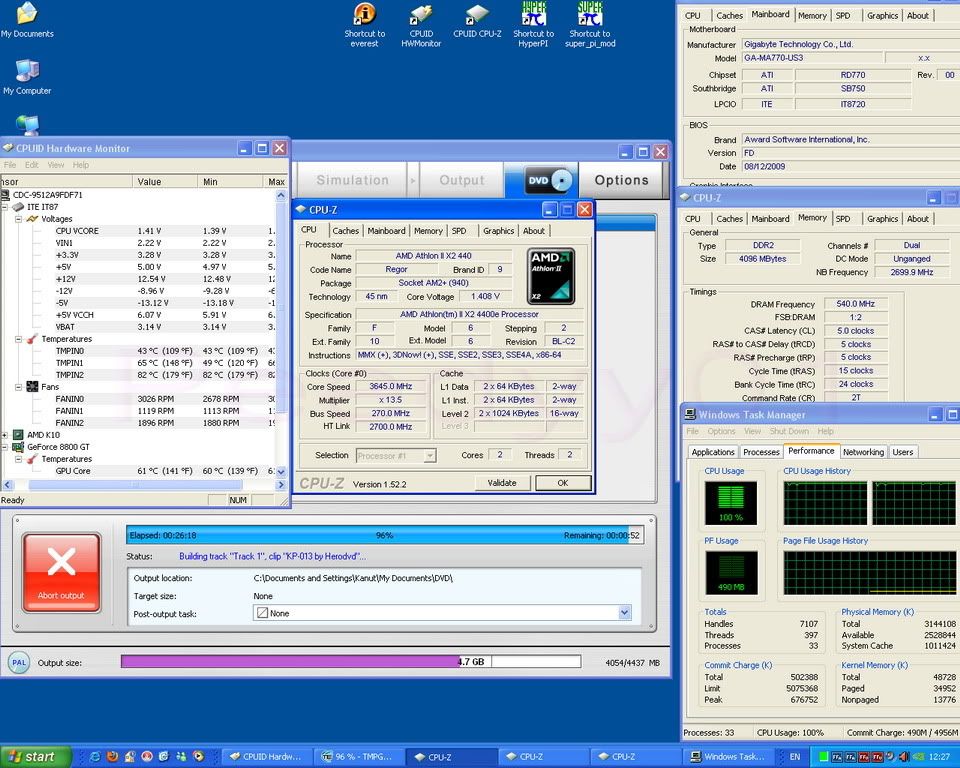The image size is (960, 768).
Task: Switch to Processes tab in Task Manager
Action: point(761,452)
